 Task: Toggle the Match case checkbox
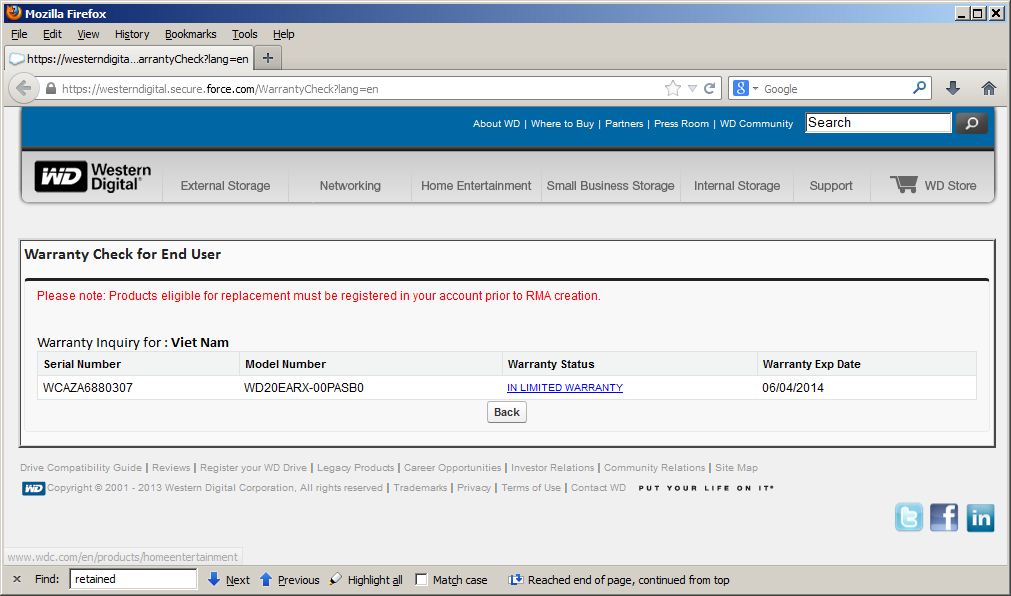(x=421, y=579)
